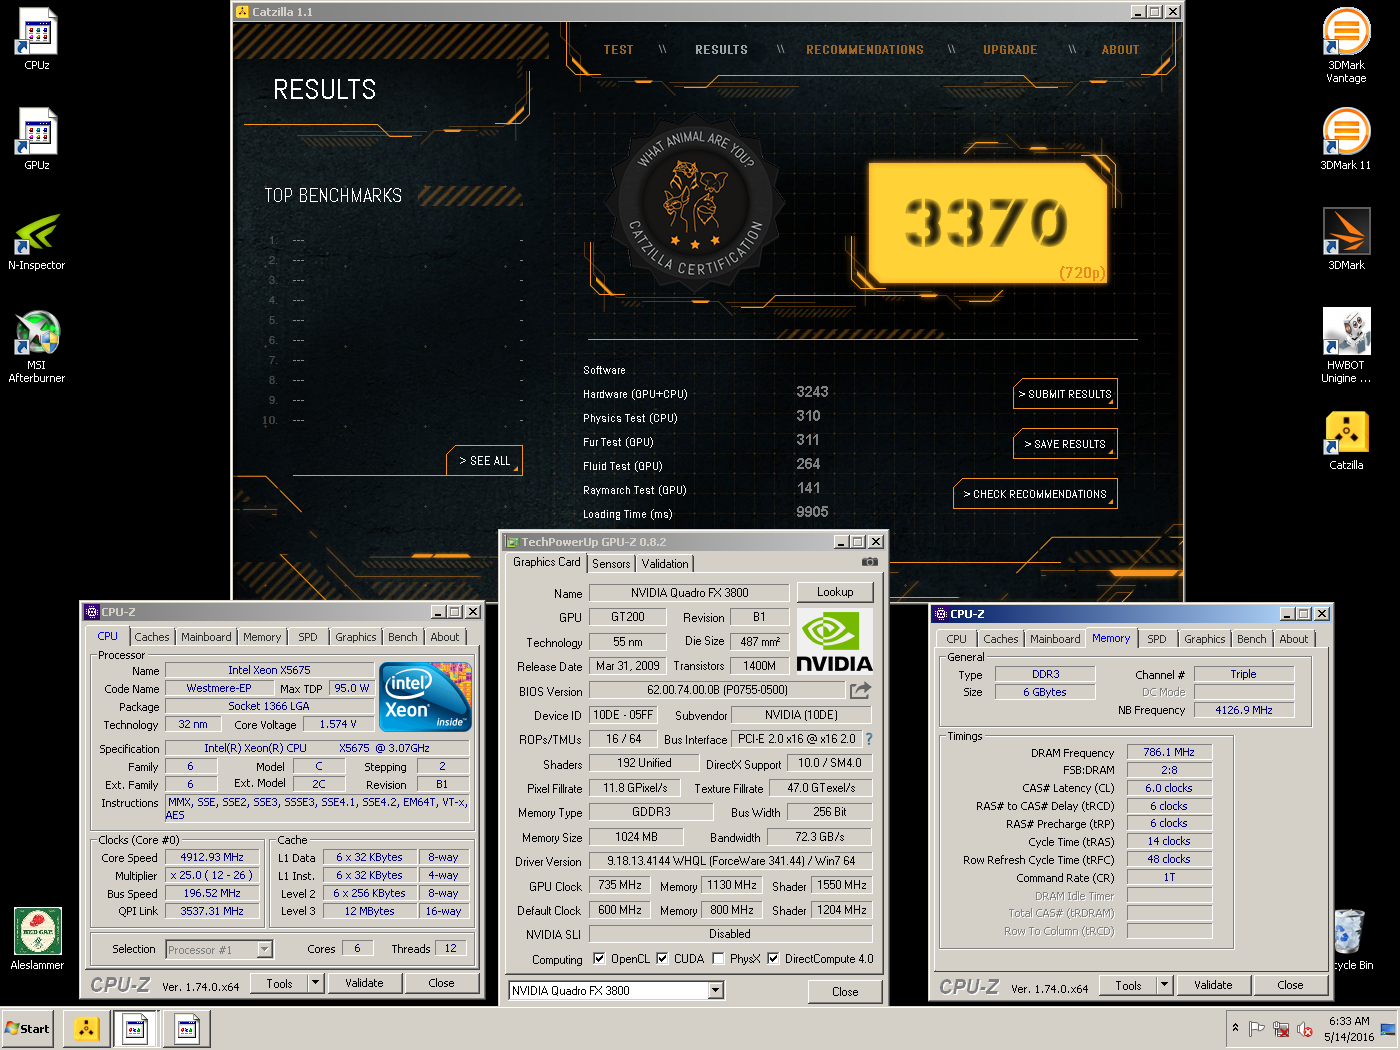This screenshot has height=1050, width=1400.
Task: Click Validate in left CPU-Z
Action: (364, 983)
